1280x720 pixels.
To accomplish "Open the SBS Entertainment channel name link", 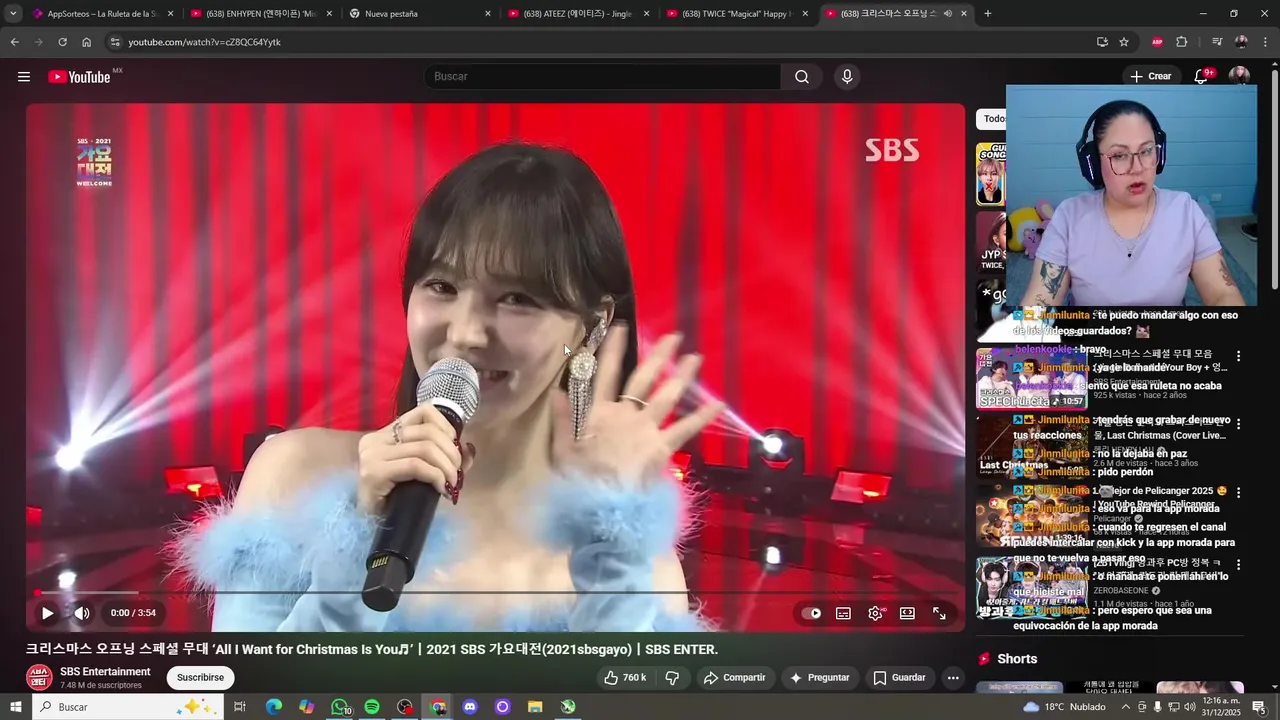I will click(105, 671).
